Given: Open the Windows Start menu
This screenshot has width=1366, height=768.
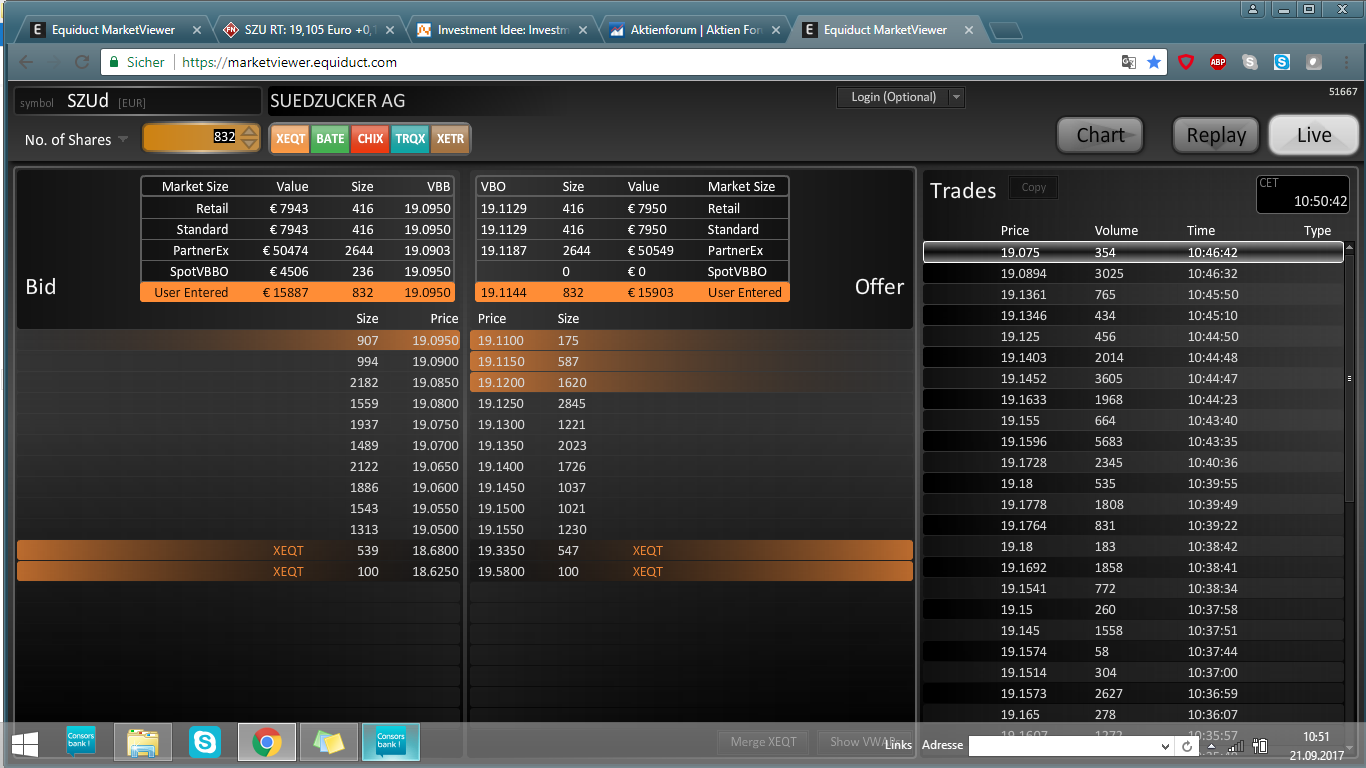Looking at the screenshot, I should [25, 743].
